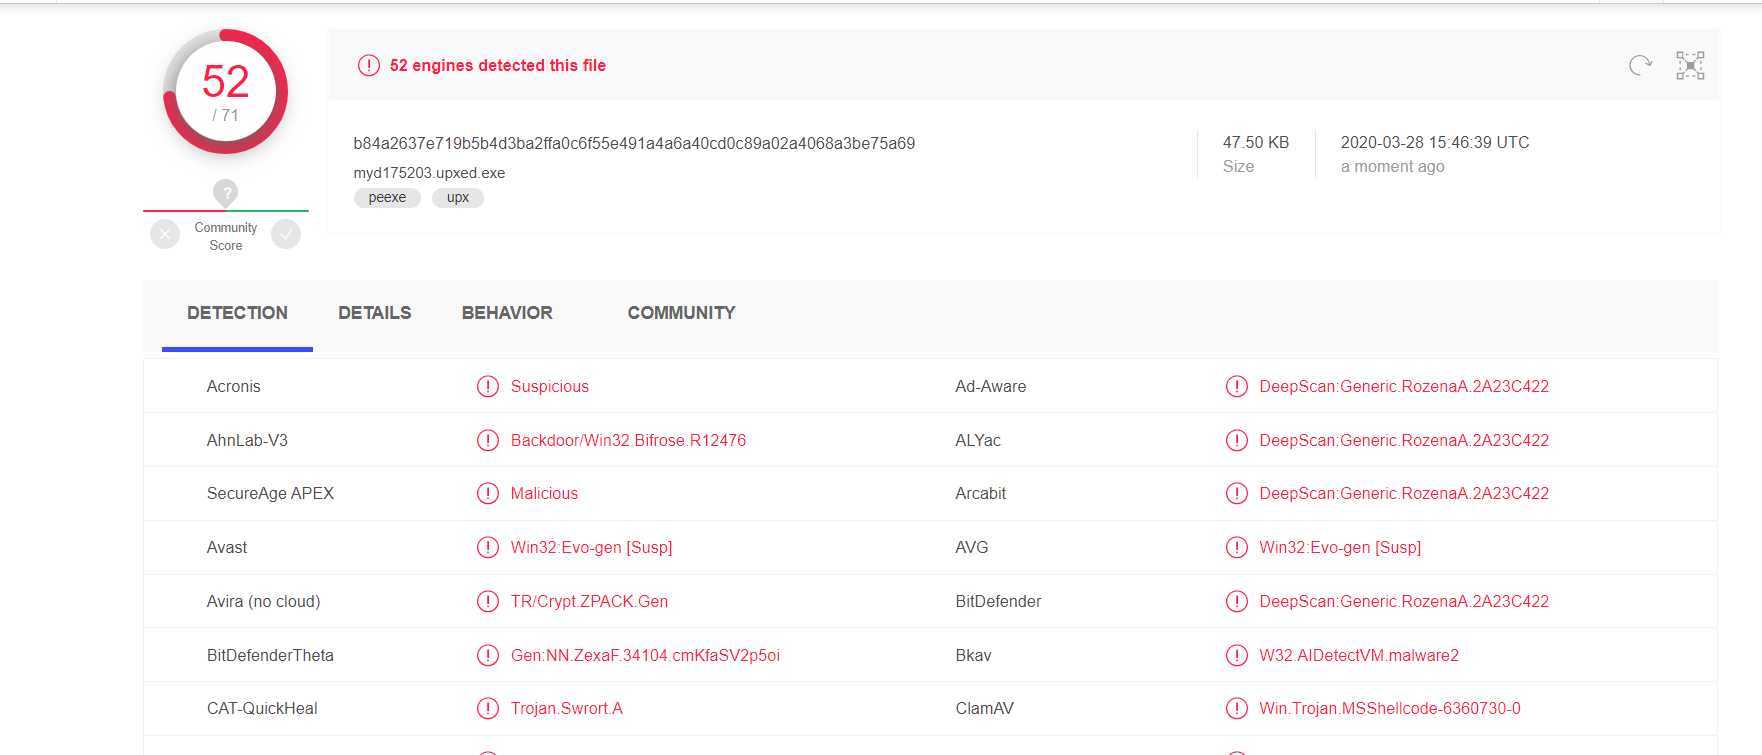Click the '52 engines detected this file' text
This screenshot has height=755, width=1762.
(498, 65)
